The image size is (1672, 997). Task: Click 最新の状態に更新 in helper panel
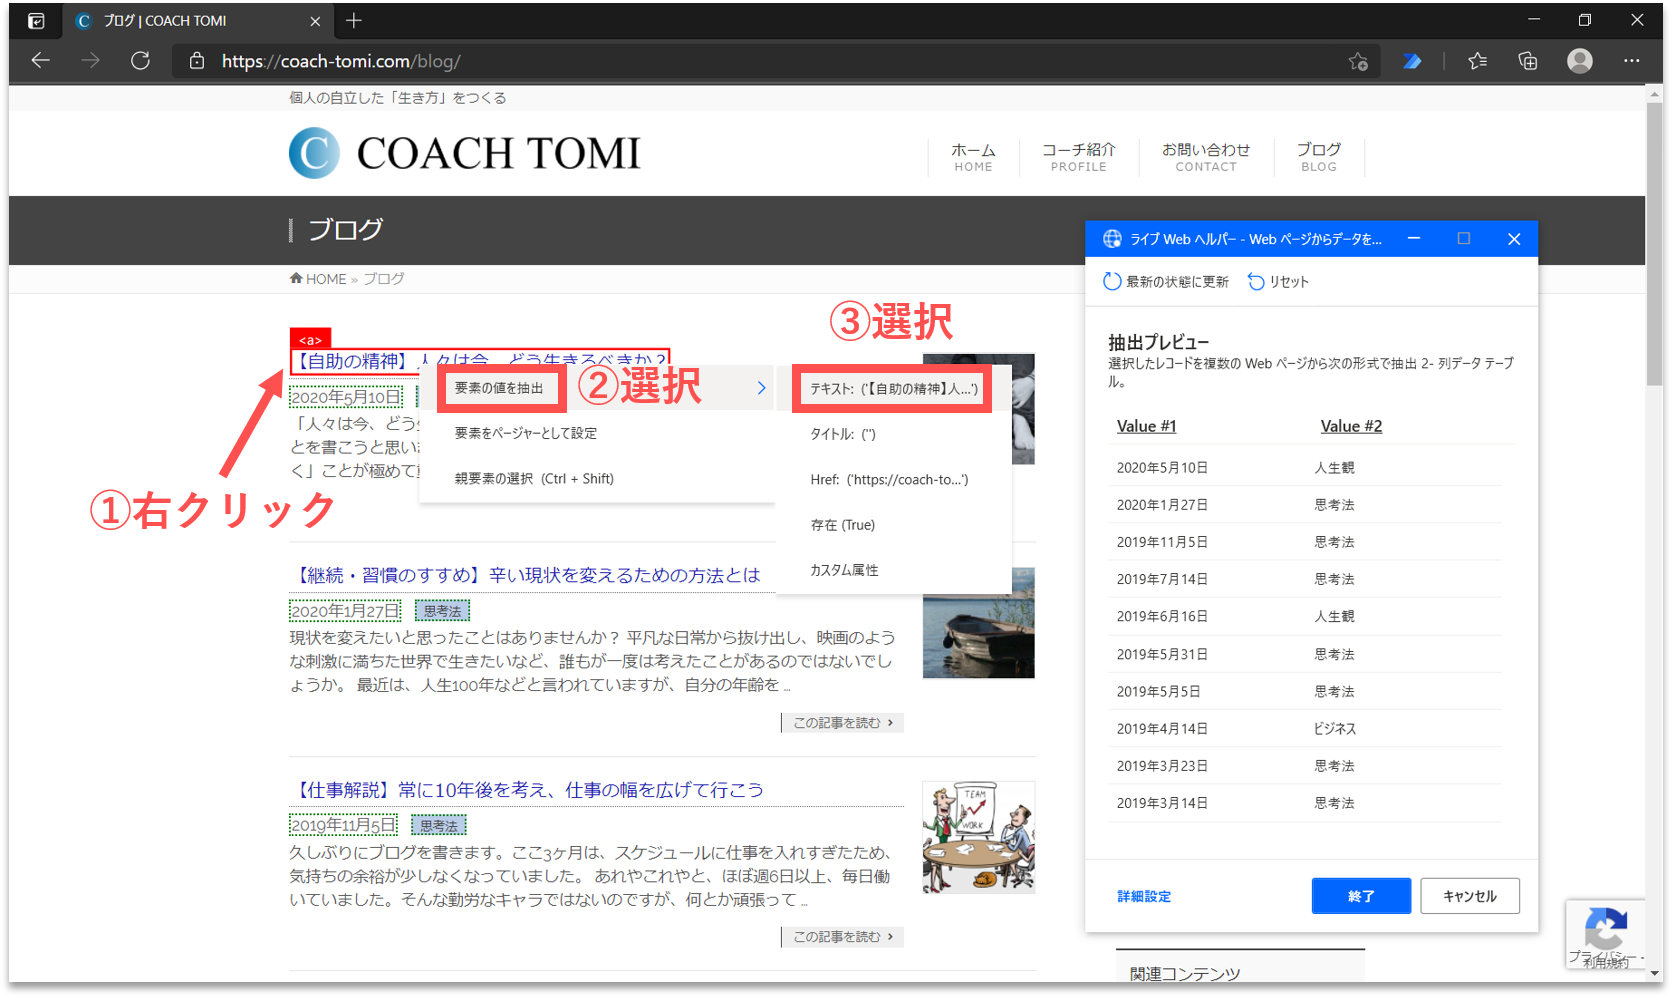pyautogui.click(x=1166, y=282)
